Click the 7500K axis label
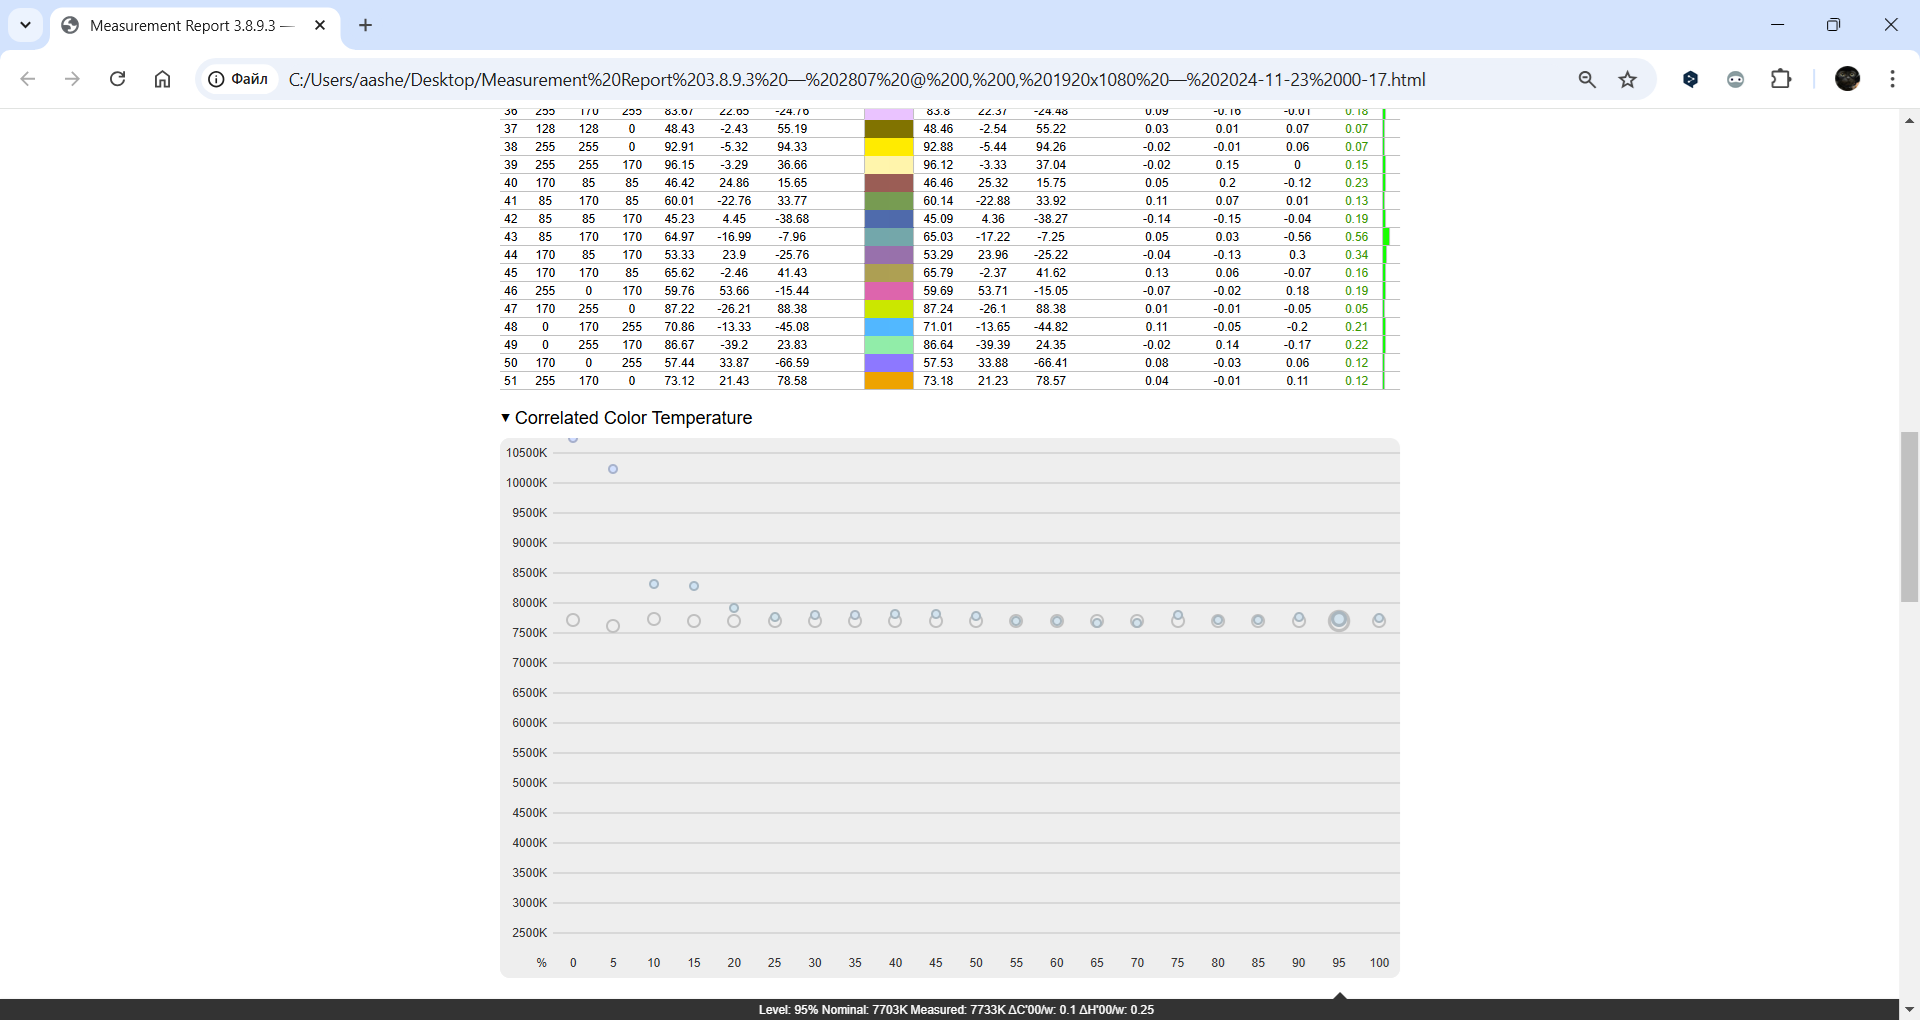The height and width of the screenshot is (1020, 1920). (x=529, y=633)
